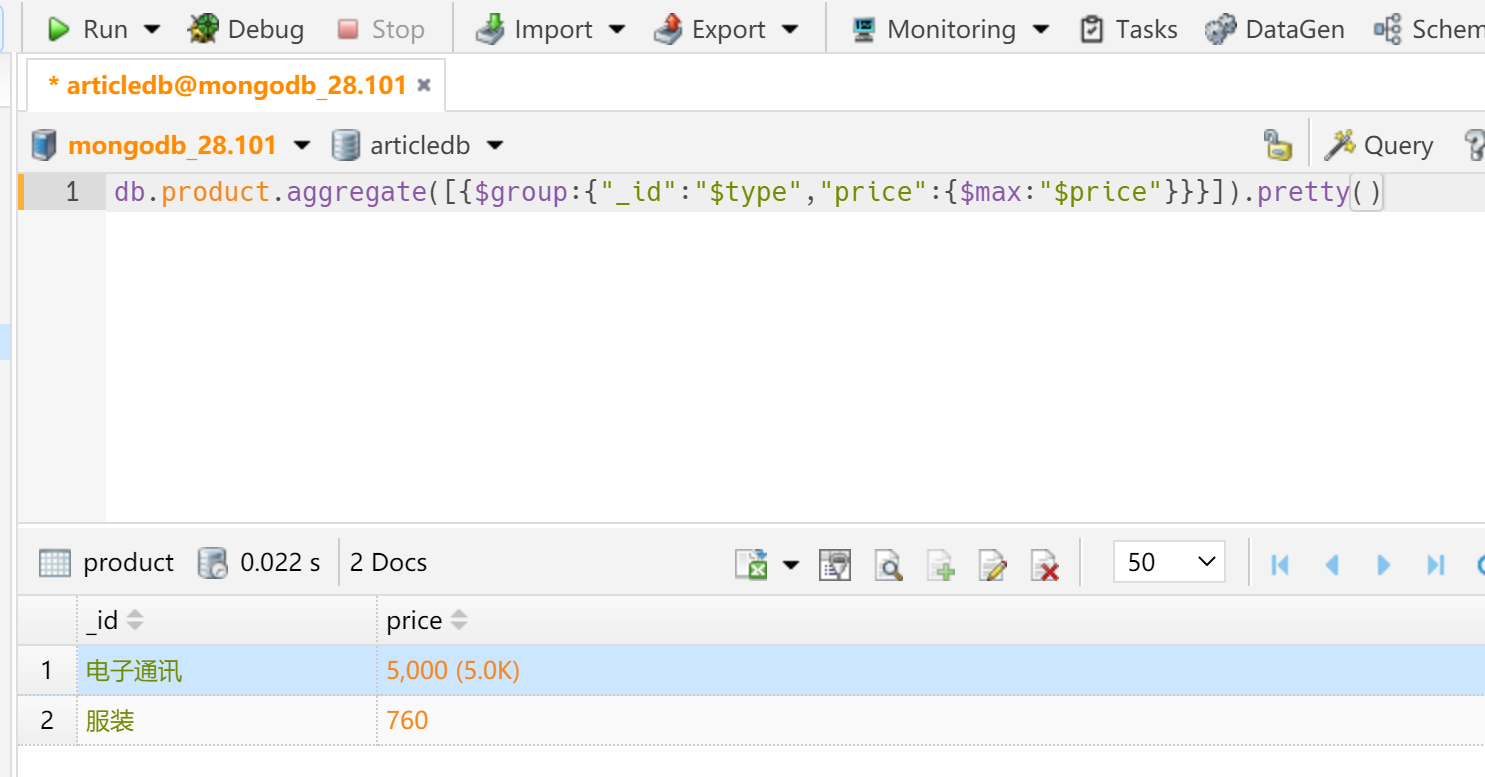Click the Run button in the toolbar
The height and width of the screenshot is (777, 1485).
88,30
